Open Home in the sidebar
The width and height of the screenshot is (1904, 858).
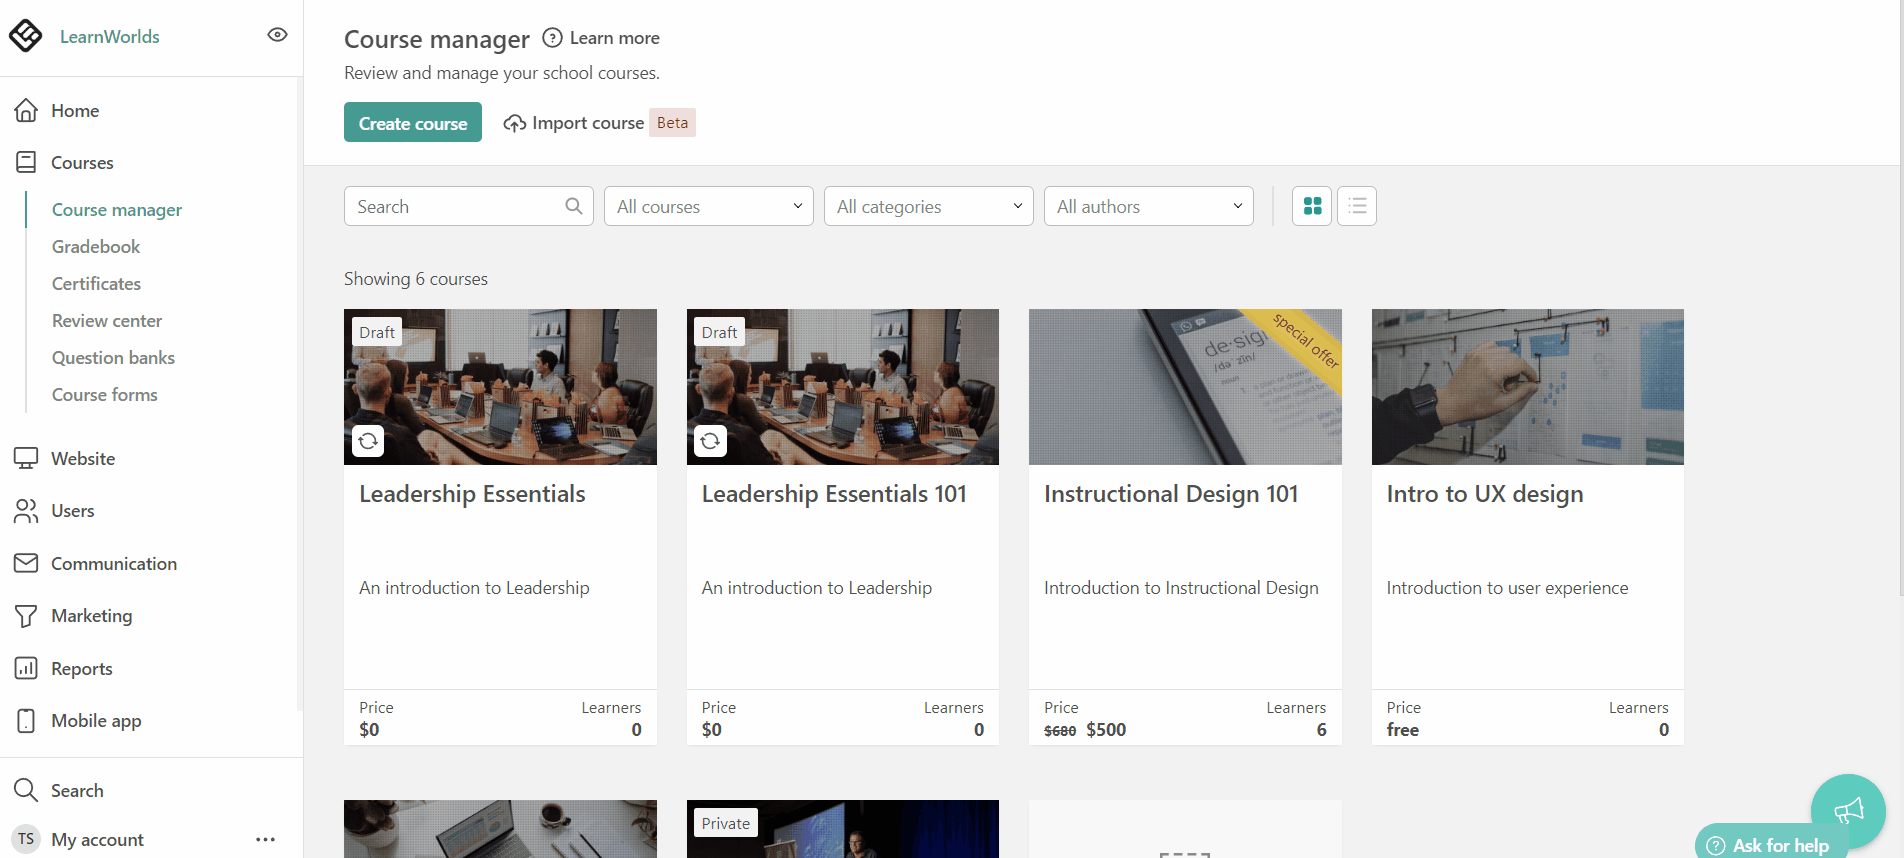[x=75, y=110]
